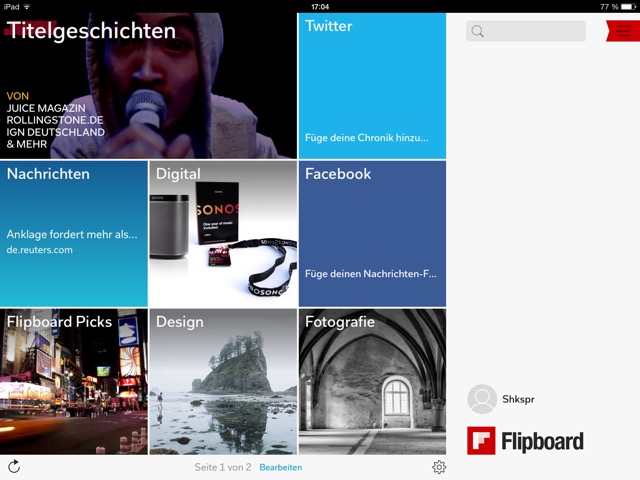Open settings via the gear icon
This screenshot has width=640, height=480.
click(439, 467)
